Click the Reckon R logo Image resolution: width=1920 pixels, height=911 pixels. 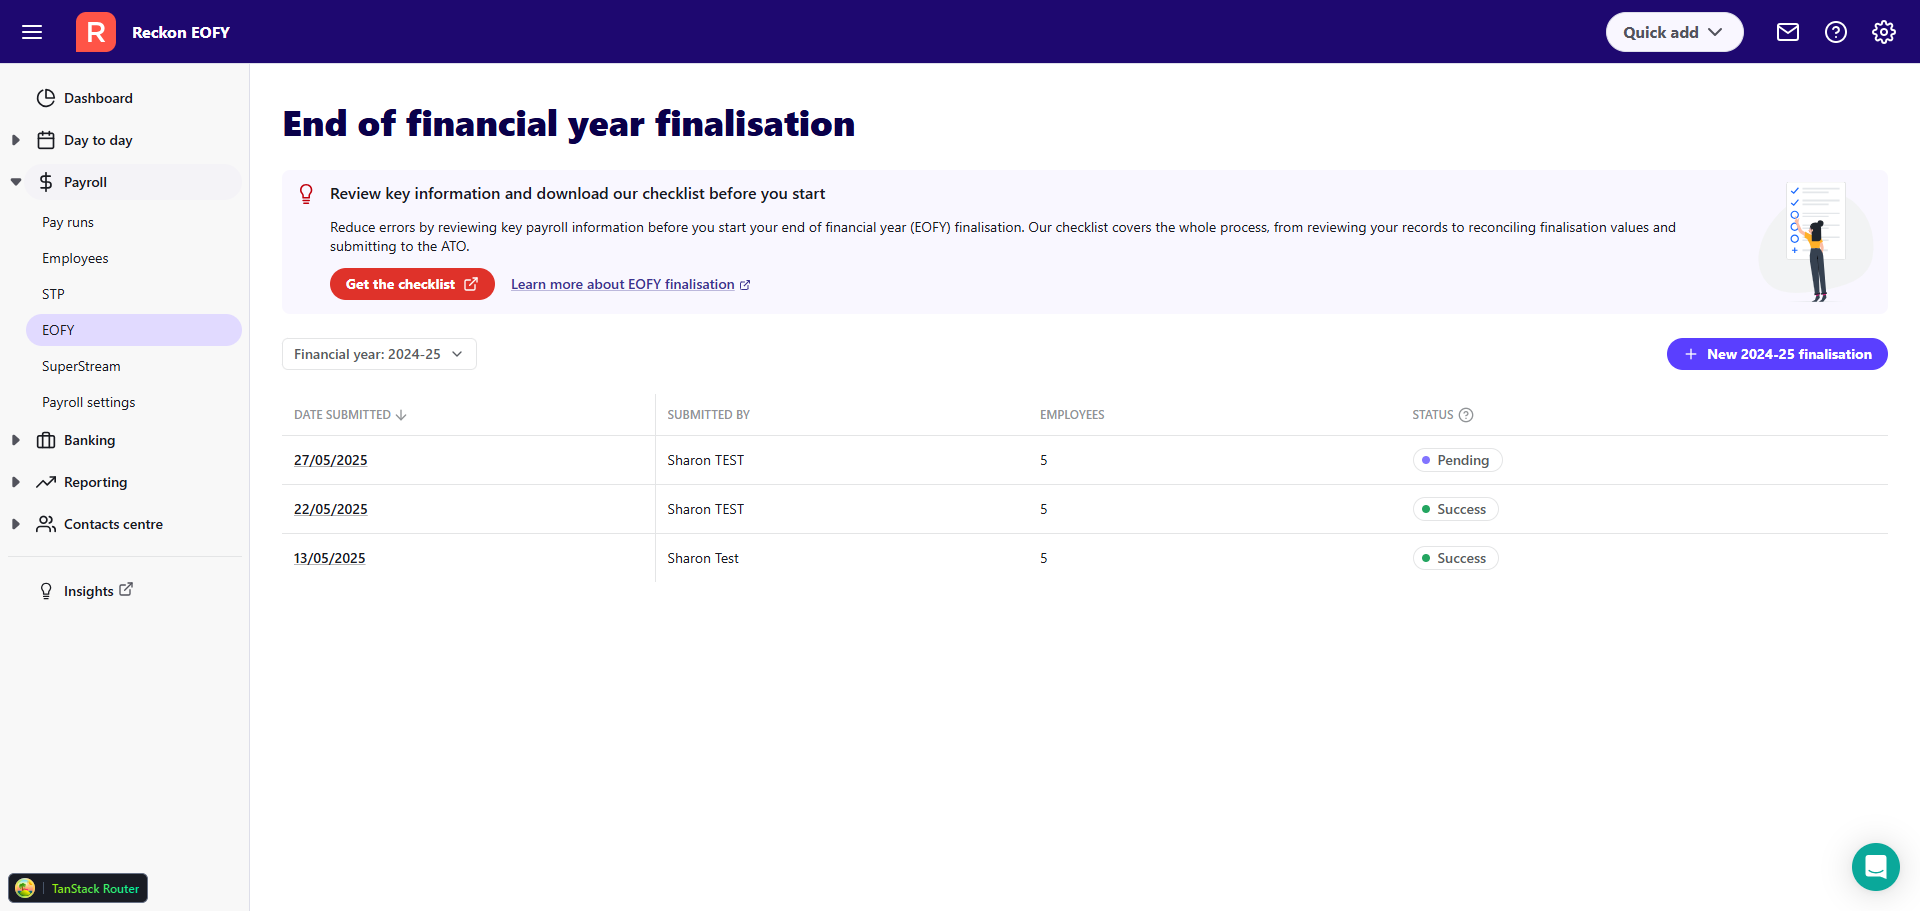click(96, 32)
